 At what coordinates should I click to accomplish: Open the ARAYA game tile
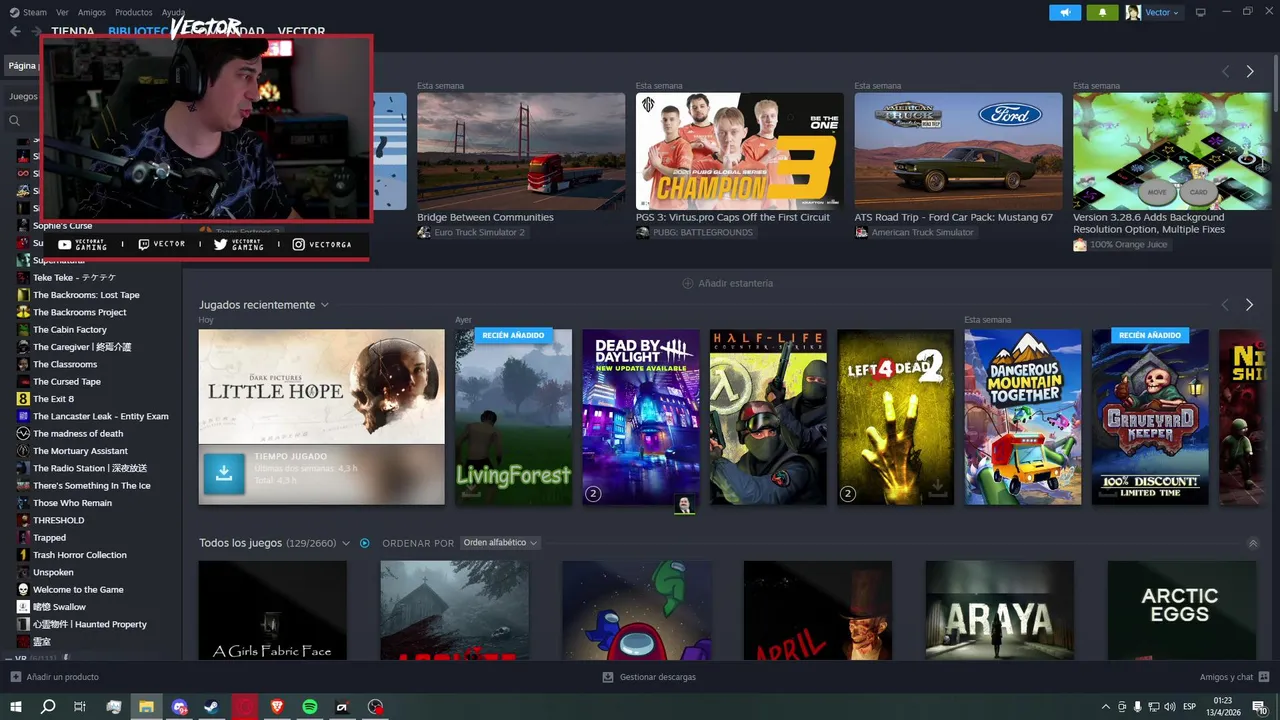pos(1000,610)
